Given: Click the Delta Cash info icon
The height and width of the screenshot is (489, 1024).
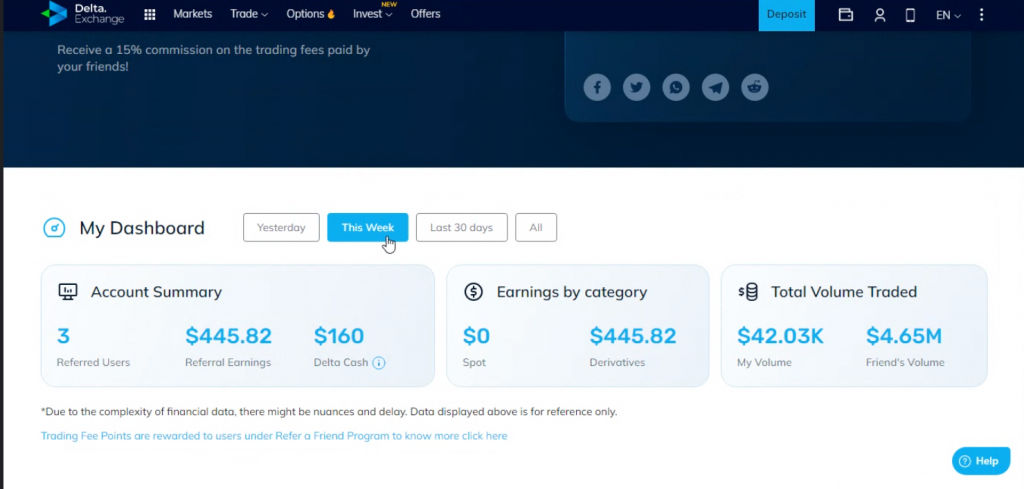Looking at the screenshot, I should tap(379, 362).
